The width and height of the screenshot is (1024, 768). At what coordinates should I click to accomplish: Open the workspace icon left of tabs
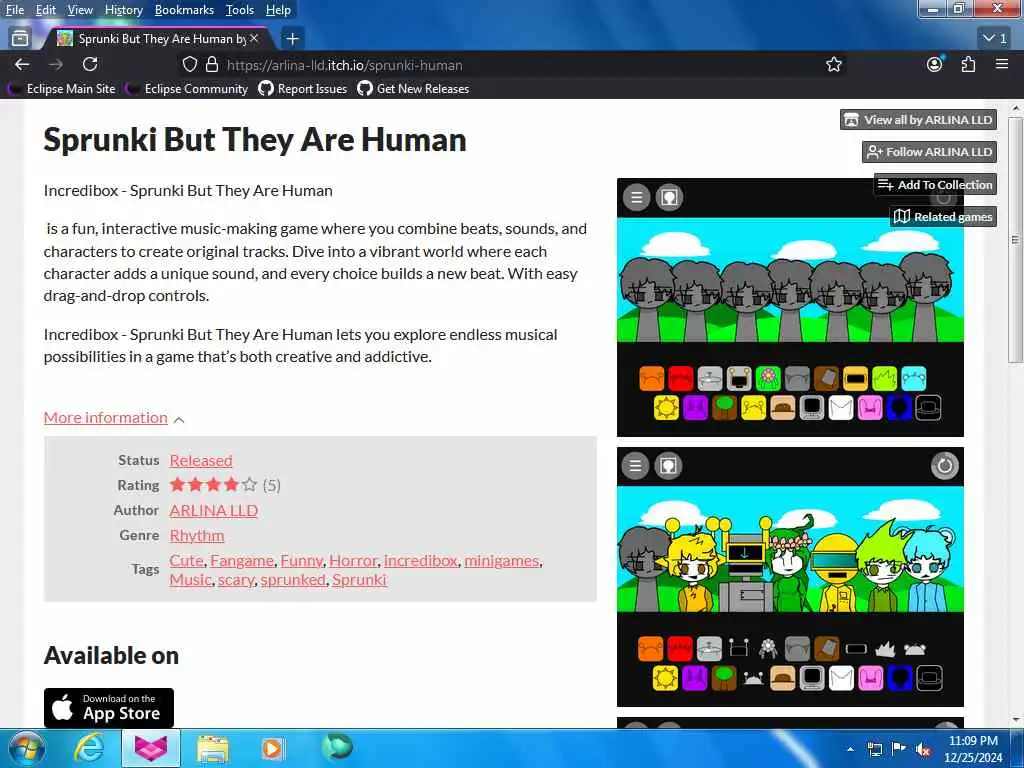click(20, 39)
